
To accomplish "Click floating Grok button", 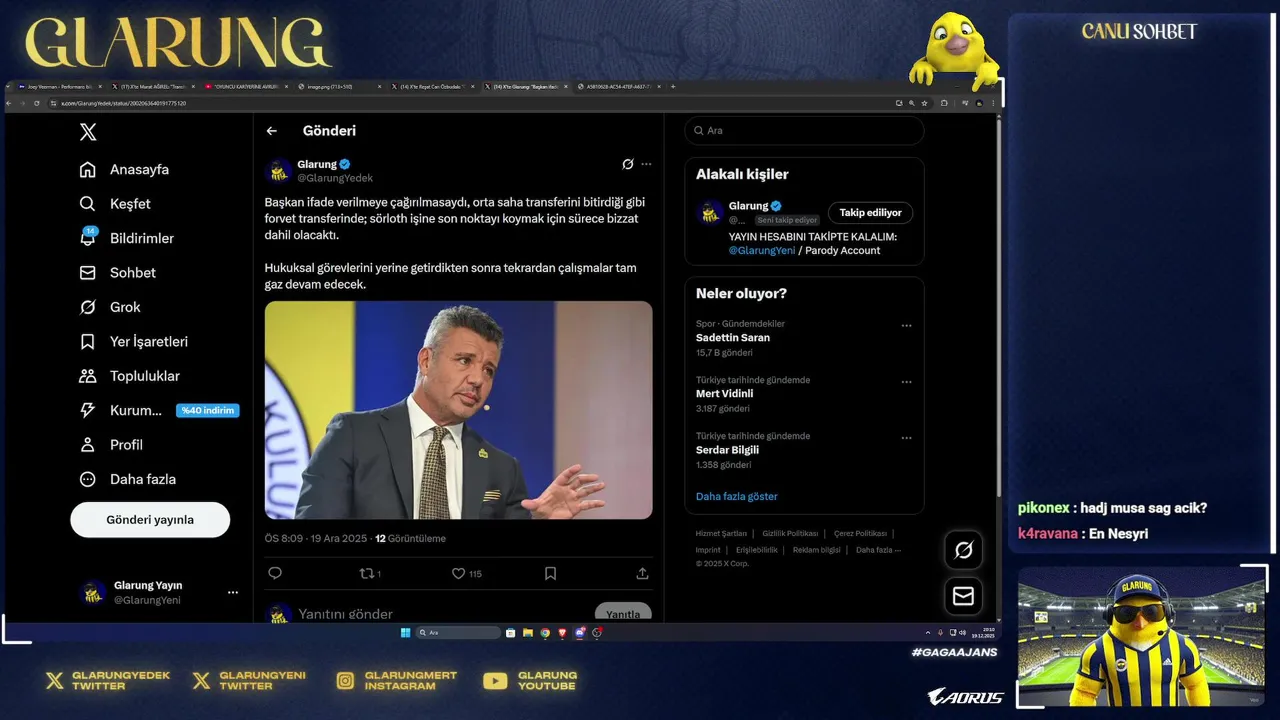I will (x=963, y=550).
